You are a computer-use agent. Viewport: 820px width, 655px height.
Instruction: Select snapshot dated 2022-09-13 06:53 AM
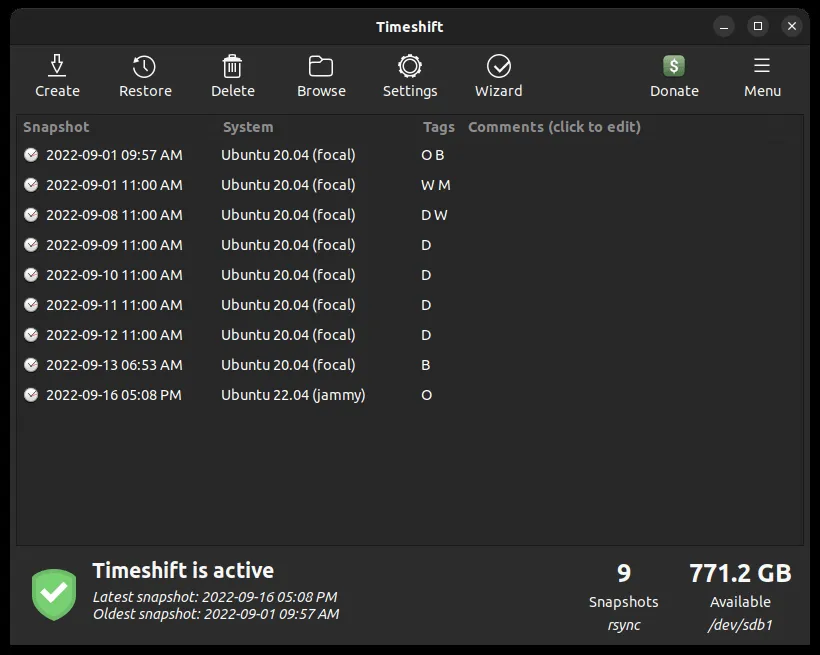coord(115,365)
